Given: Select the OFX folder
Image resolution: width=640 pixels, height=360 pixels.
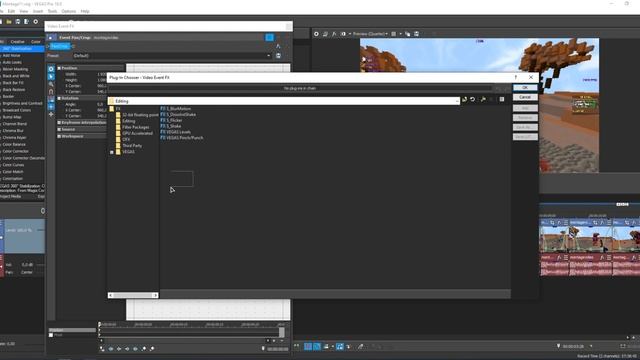Looking at the screenshot, I should 123,140.
